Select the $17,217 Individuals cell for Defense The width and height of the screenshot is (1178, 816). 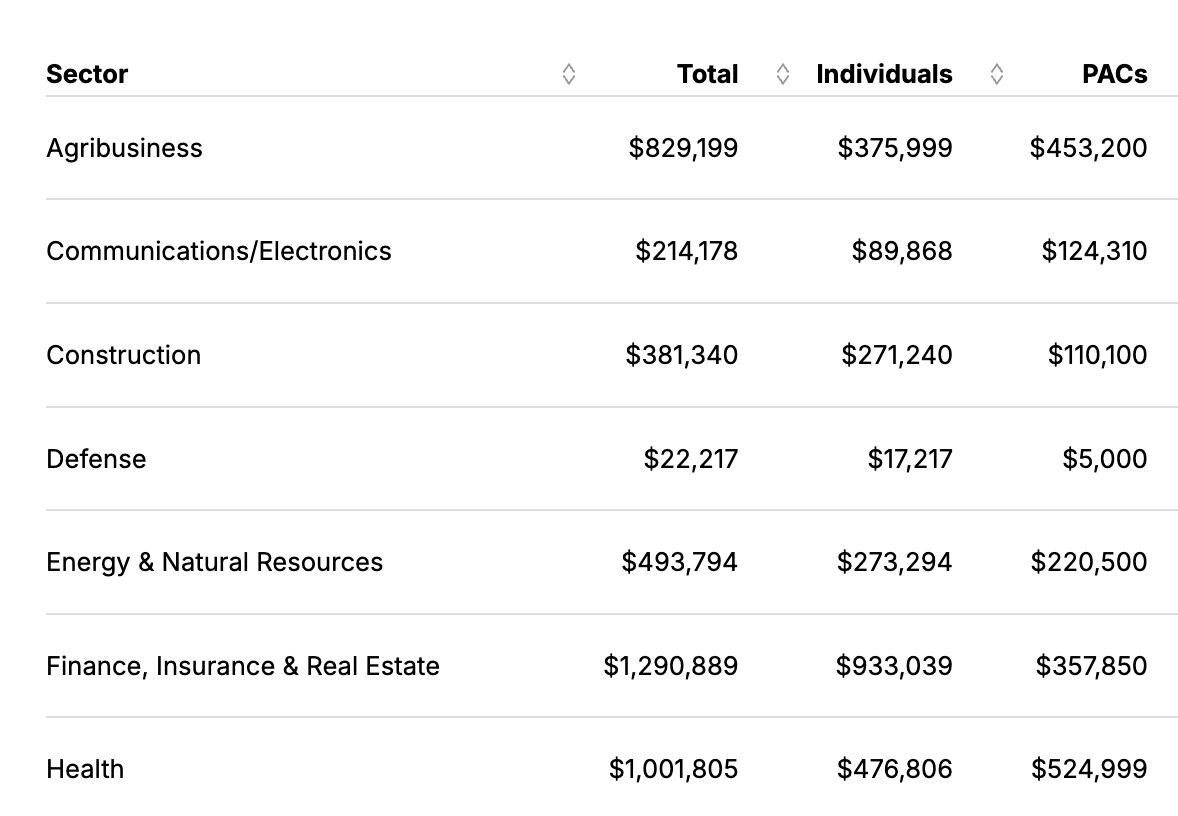[909, 459]
